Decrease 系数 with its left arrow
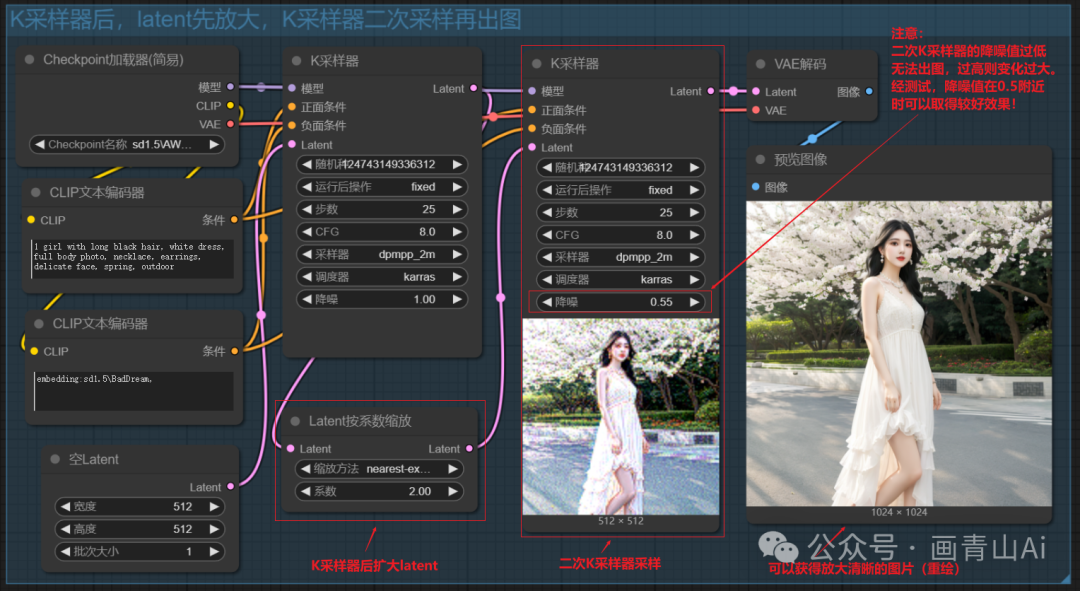This screenshot has height=591, width=1080. point(306,491)
